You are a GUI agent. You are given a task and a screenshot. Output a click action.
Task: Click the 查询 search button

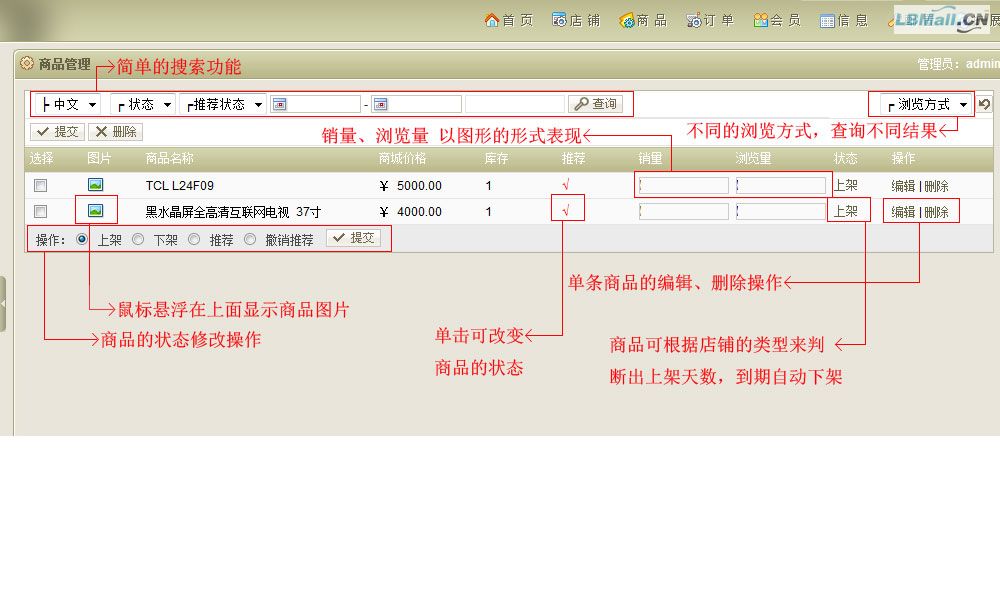(595, 104)
